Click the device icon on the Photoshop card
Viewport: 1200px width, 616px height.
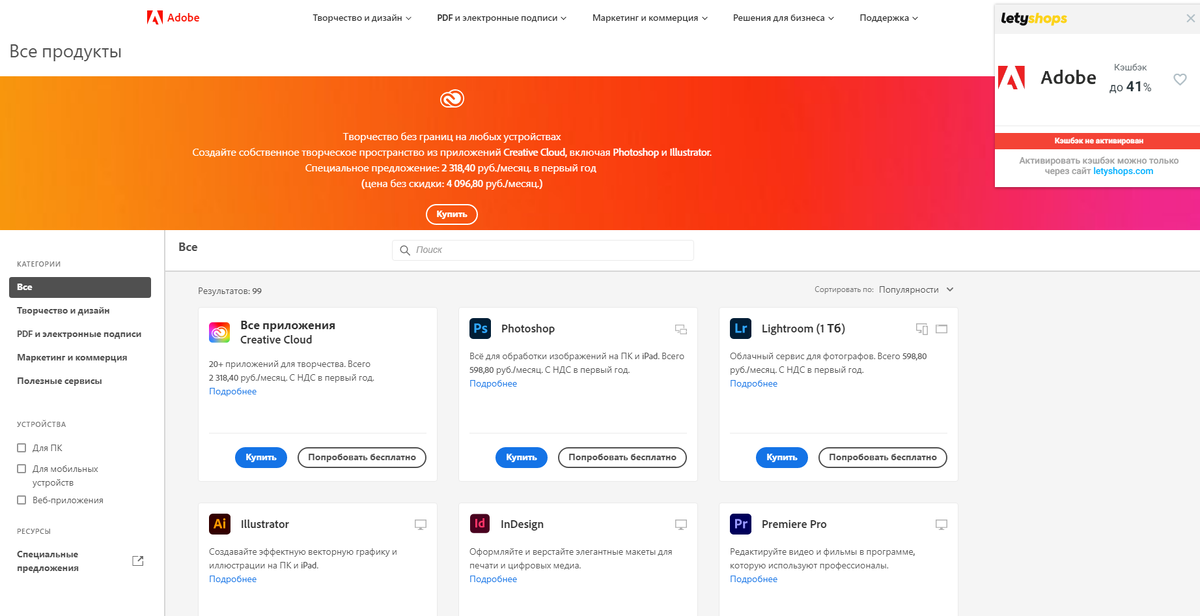pyautogui.click(x=681, y=329)
